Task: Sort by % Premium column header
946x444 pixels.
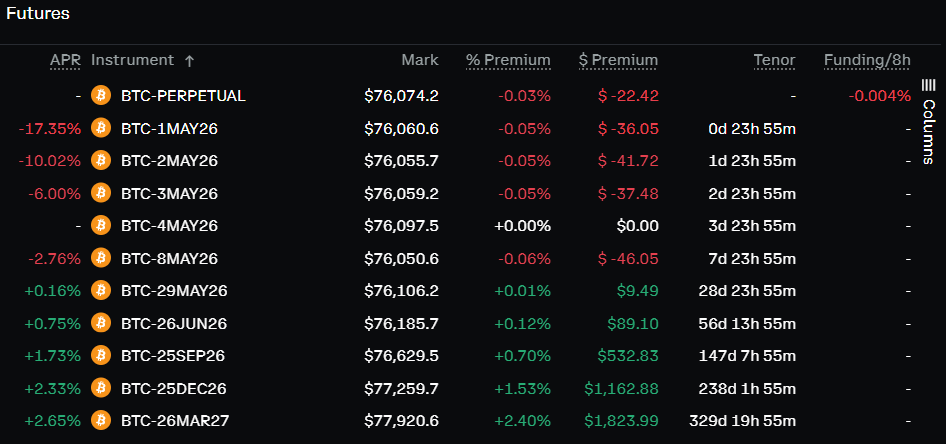Action: [x=508, y=60]
